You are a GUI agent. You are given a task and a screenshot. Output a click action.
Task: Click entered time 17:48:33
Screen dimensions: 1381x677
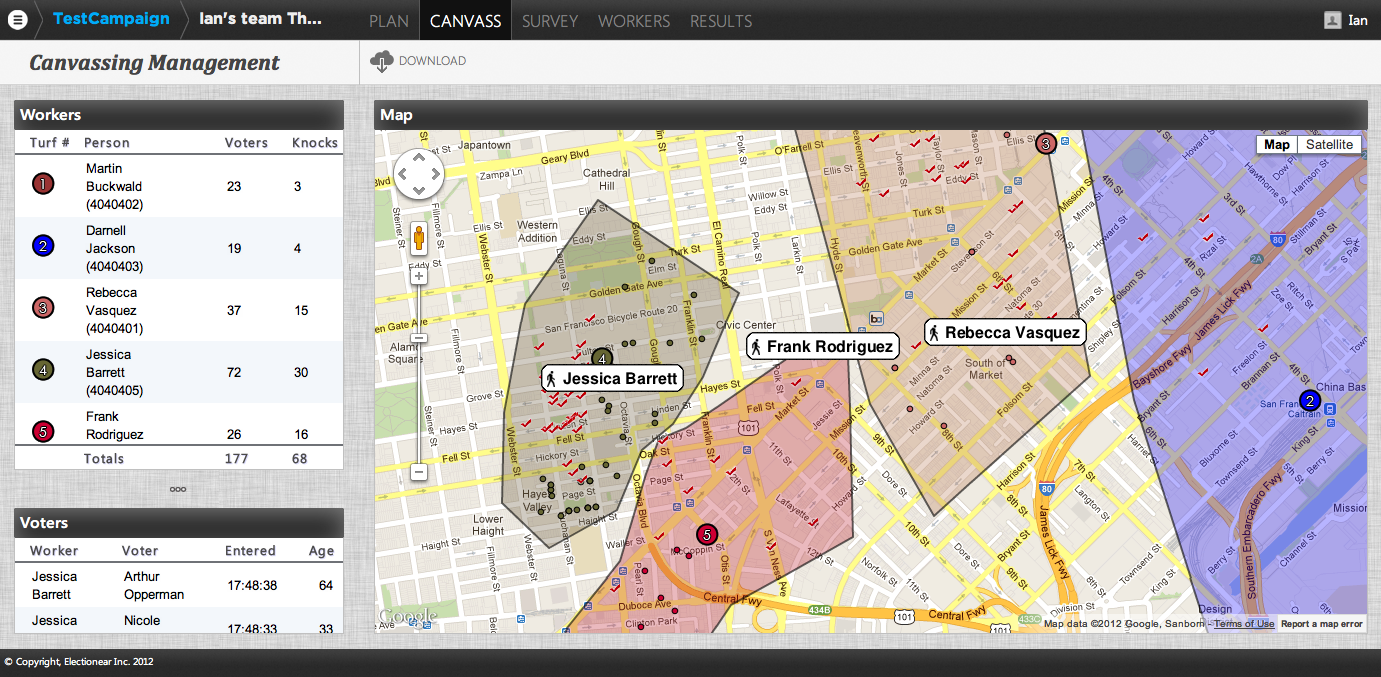[252, 629]
